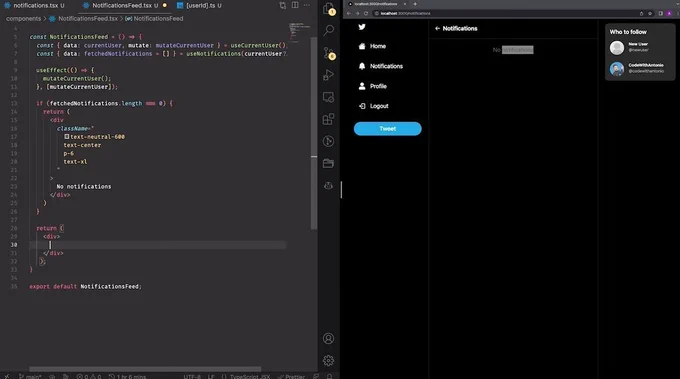The image size is (680, 379).
Task: Click the Who to follow heading
Action: [x=628, y=32]
